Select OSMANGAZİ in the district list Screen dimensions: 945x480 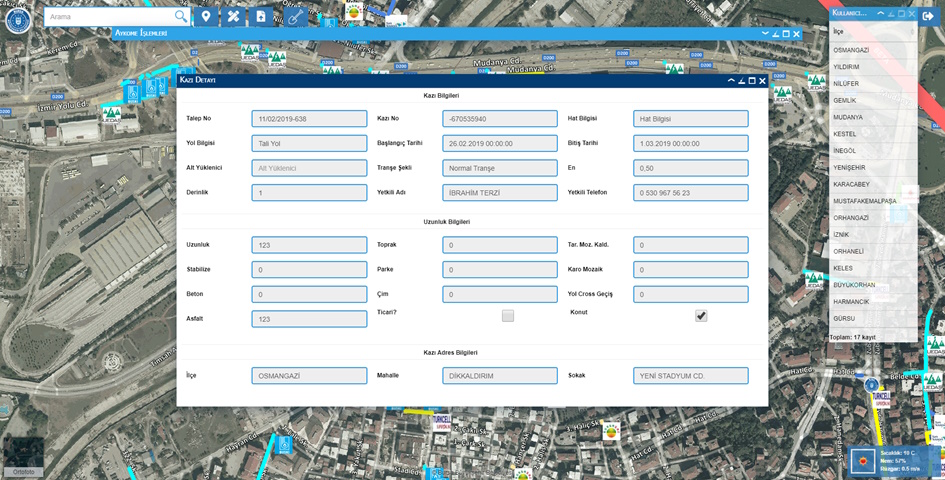[x=851, y=50]
